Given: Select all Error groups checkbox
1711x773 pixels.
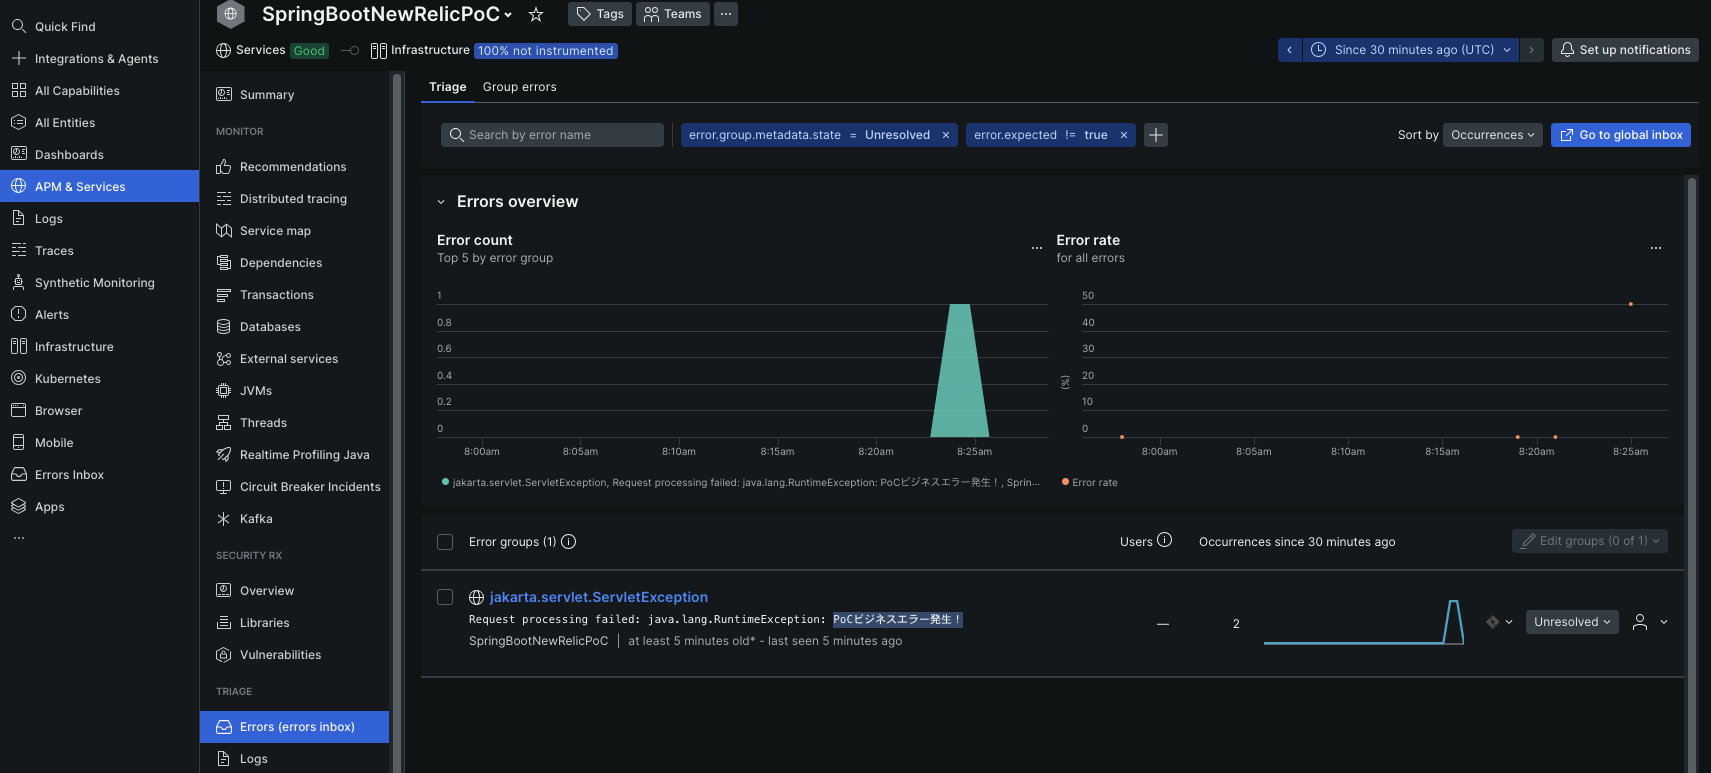Looking at the screenshot, I should (445, 542).
